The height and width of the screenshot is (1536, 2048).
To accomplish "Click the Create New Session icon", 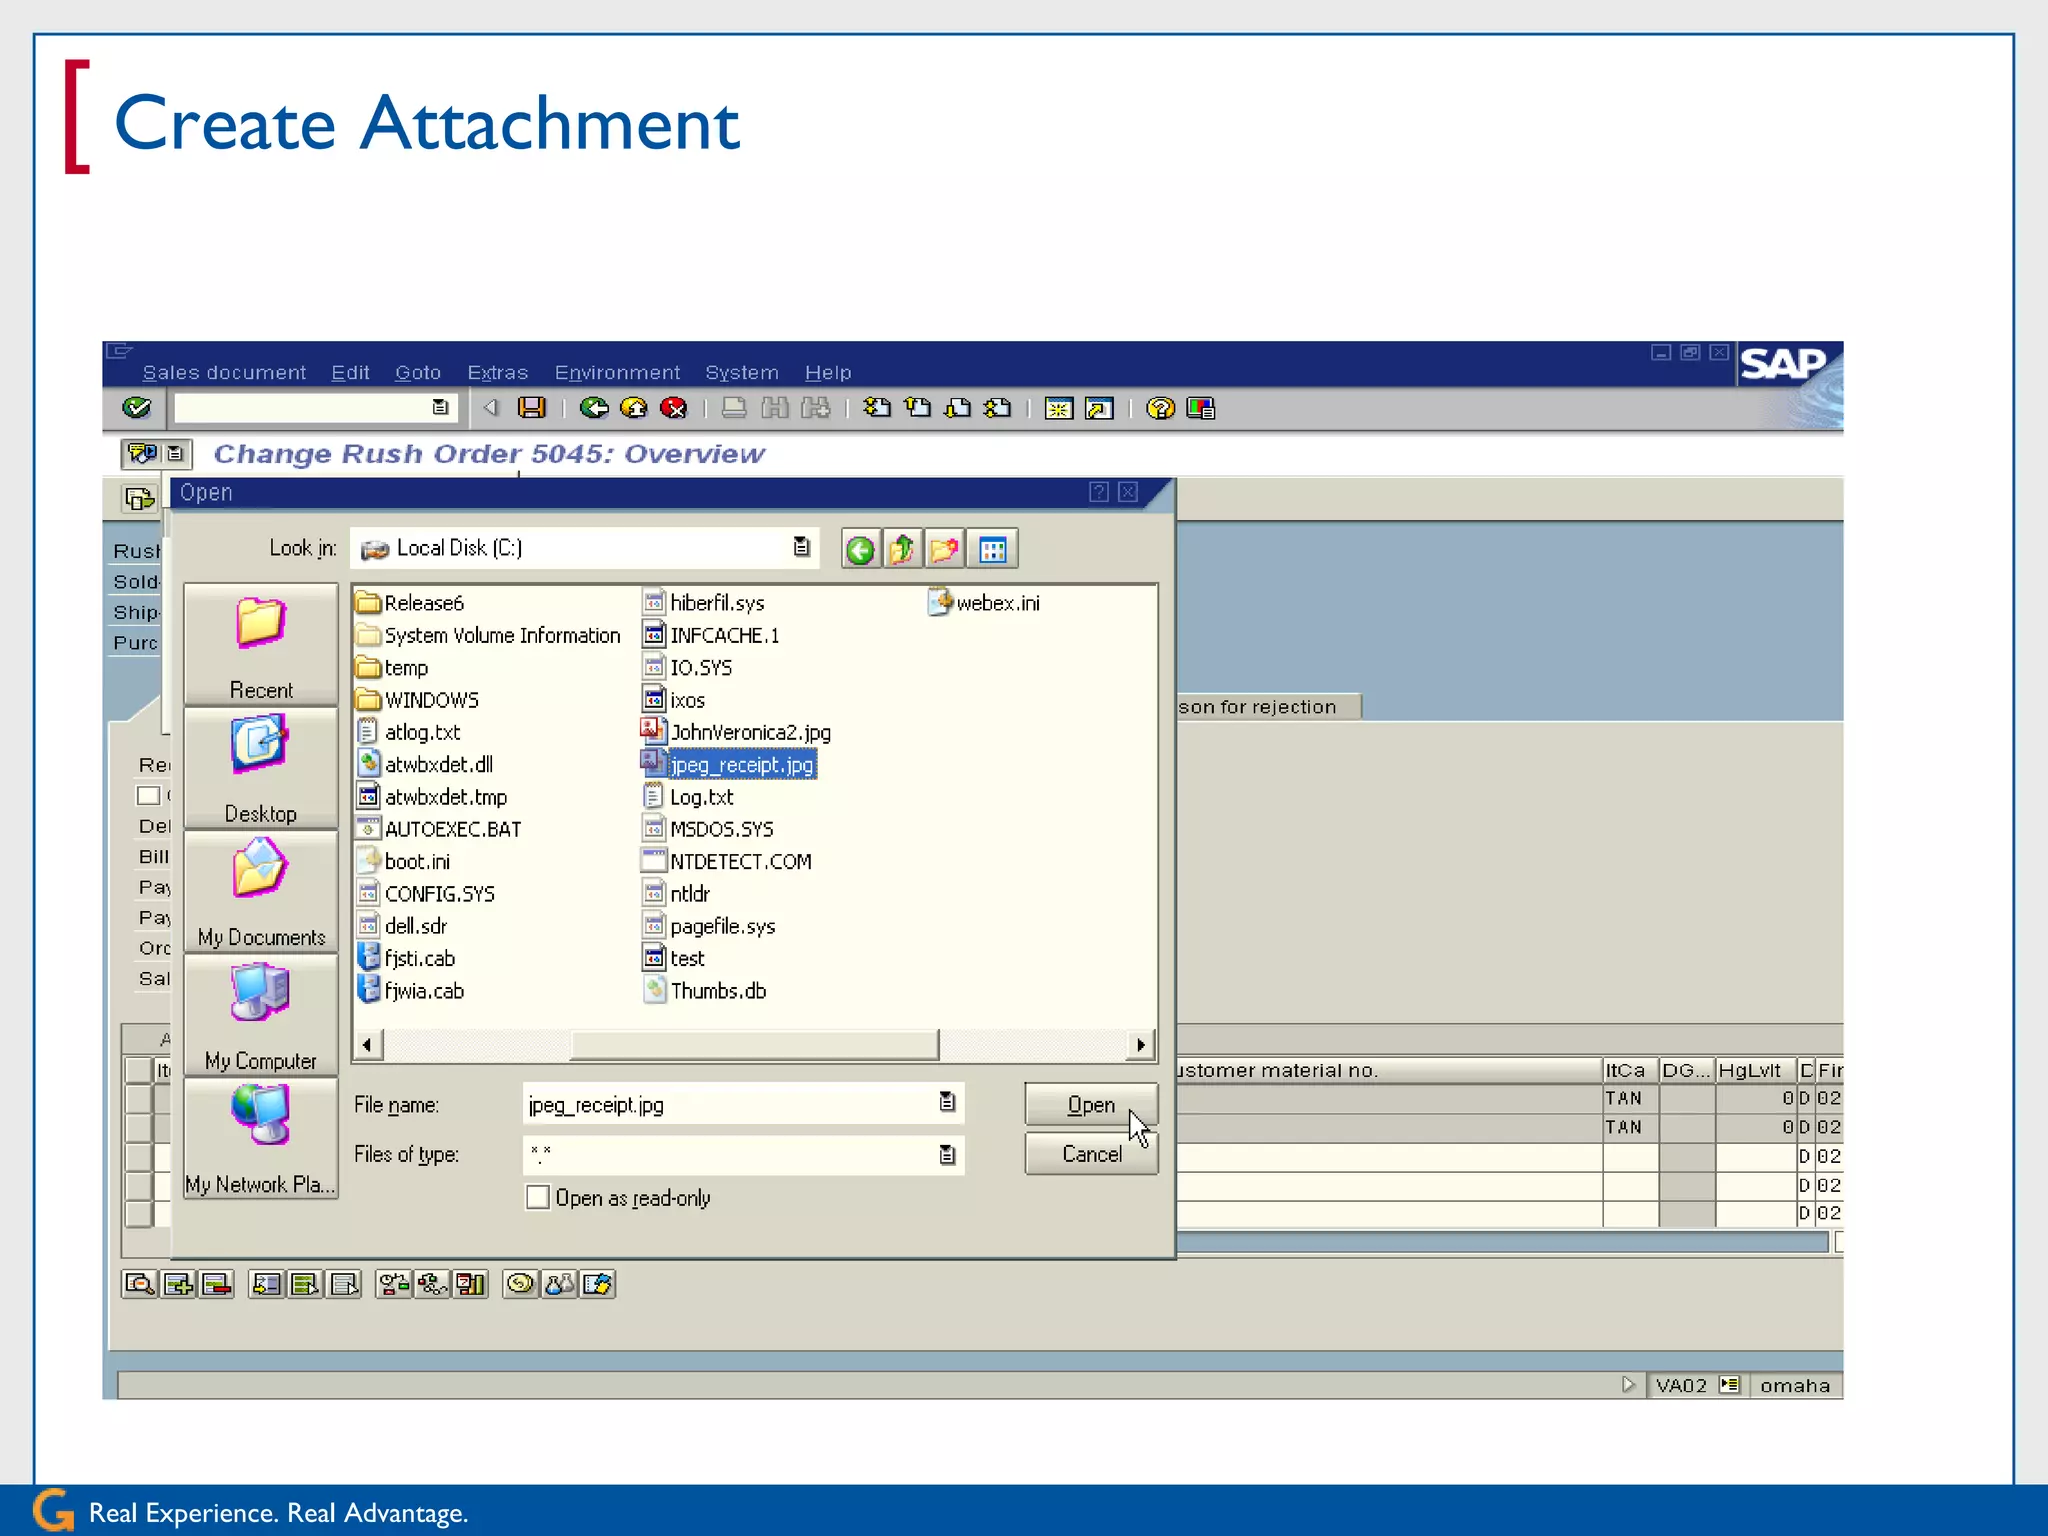I will (x=1058, y=408).
